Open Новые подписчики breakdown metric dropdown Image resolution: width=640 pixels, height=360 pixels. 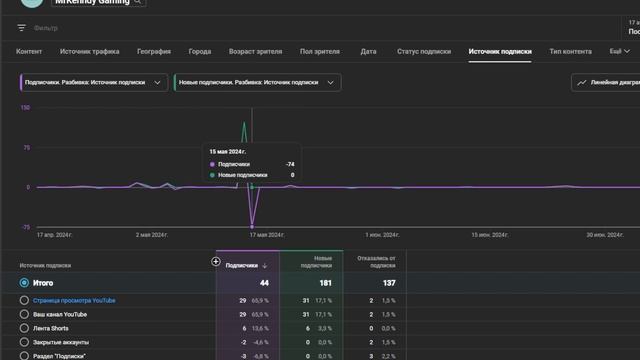coord(257,82)
